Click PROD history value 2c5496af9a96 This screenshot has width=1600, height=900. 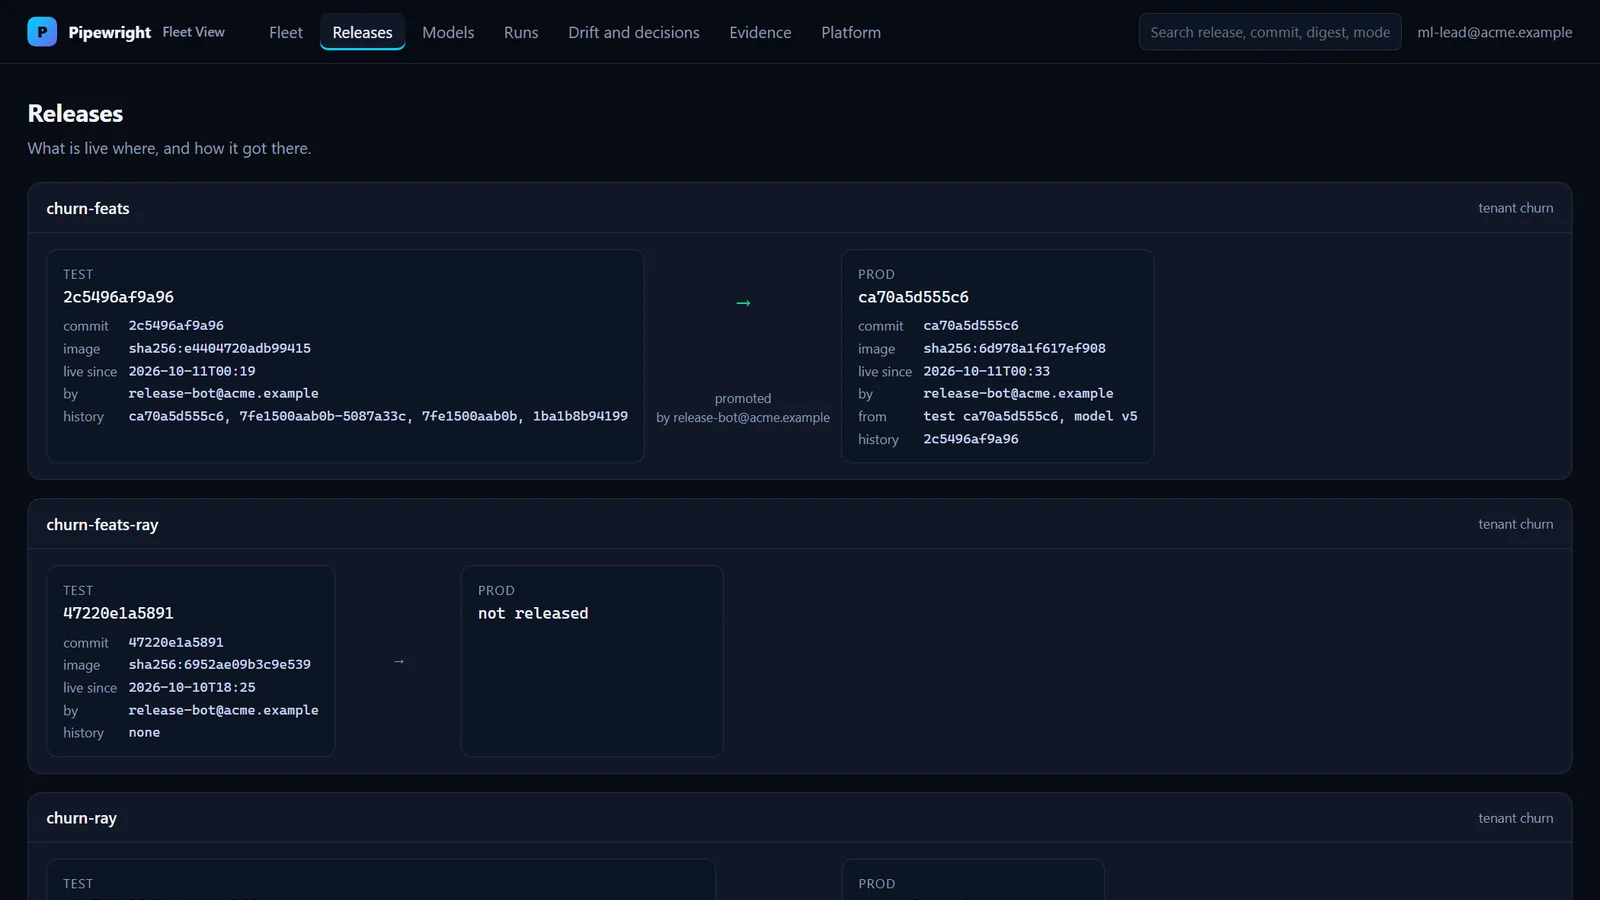click(971, 439)
